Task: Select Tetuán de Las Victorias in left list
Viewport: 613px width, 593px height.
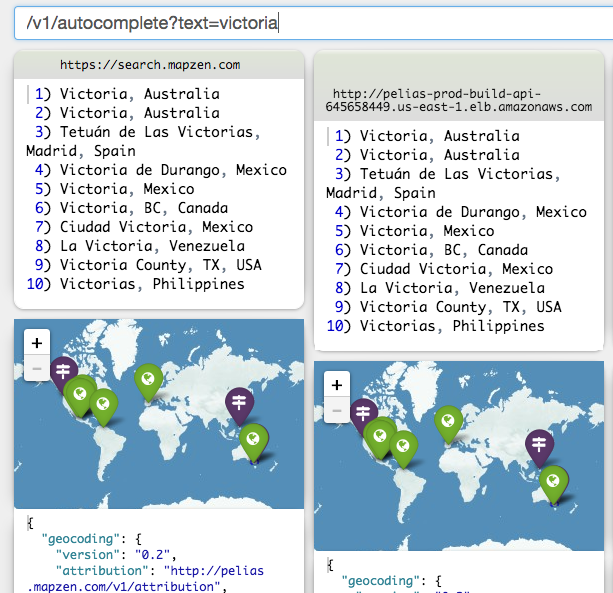Action: click(x=143, y=141)
